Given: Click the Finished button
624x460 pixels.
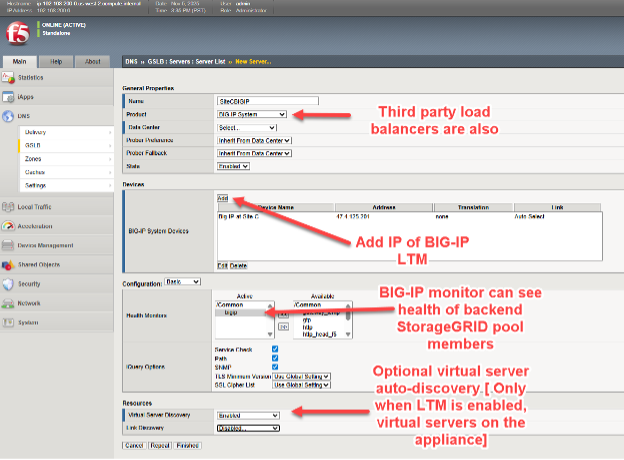Looking at the screenshot, I should pyautogui.click(x=187, y=446).
